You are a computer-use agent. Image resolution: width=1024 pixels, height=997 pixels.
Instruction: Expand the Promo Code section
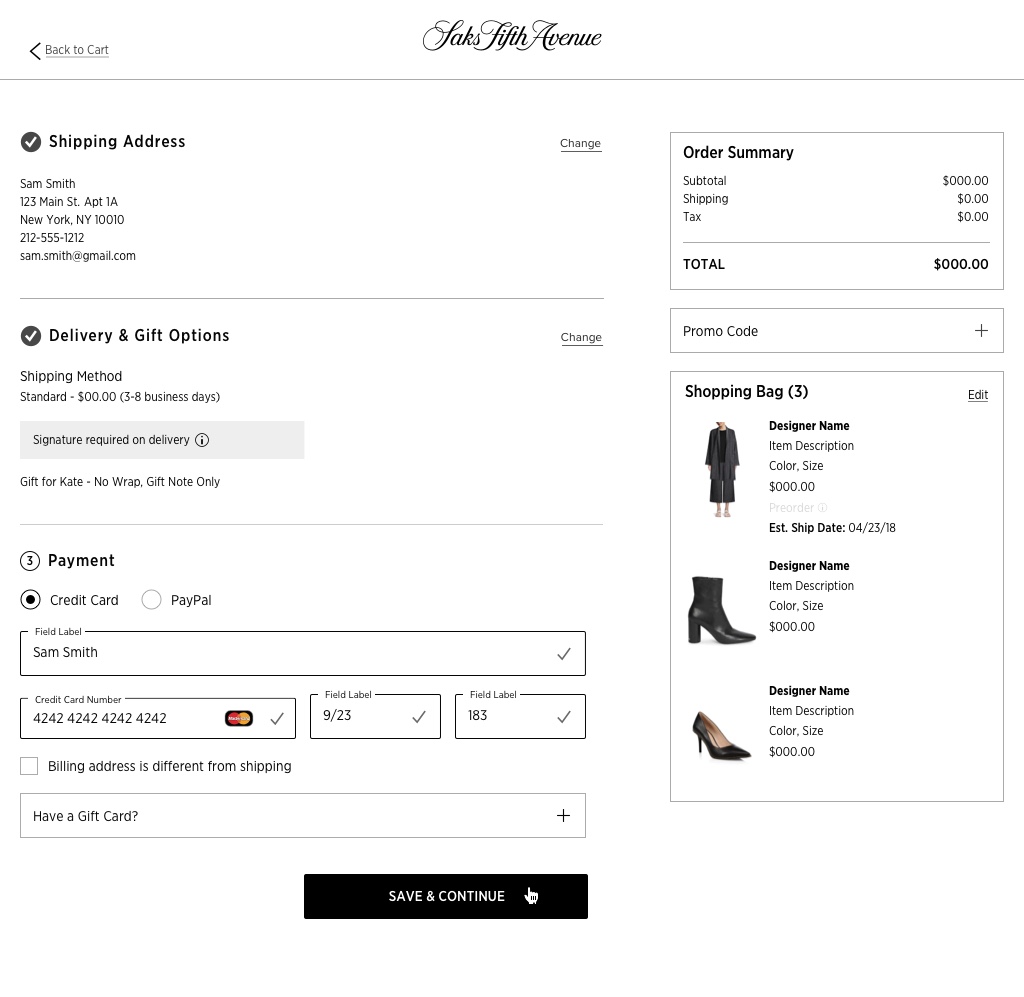(x=981, y=331)
